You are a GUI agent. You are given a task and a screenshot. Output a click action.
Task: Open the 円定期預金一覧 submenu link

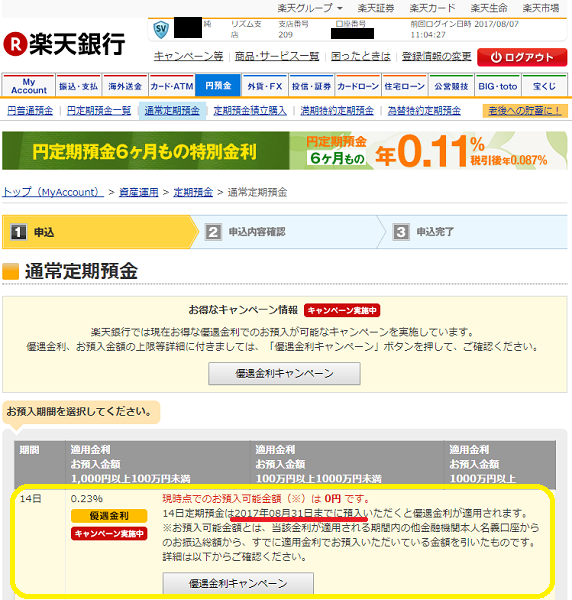coord(99,111)
